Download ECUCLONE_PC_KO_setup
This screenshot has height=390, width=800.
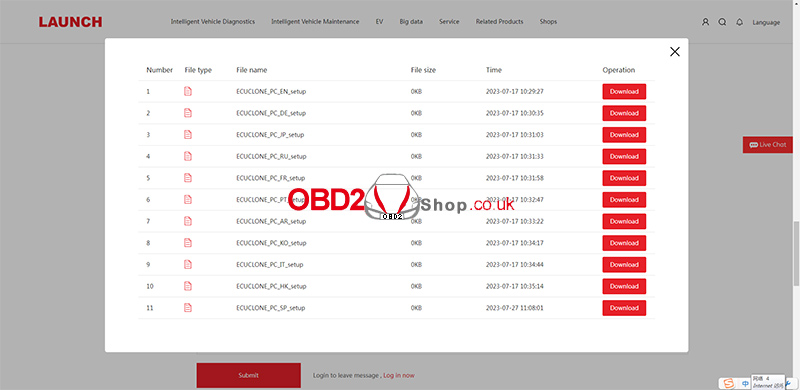[x=624, y=243]
